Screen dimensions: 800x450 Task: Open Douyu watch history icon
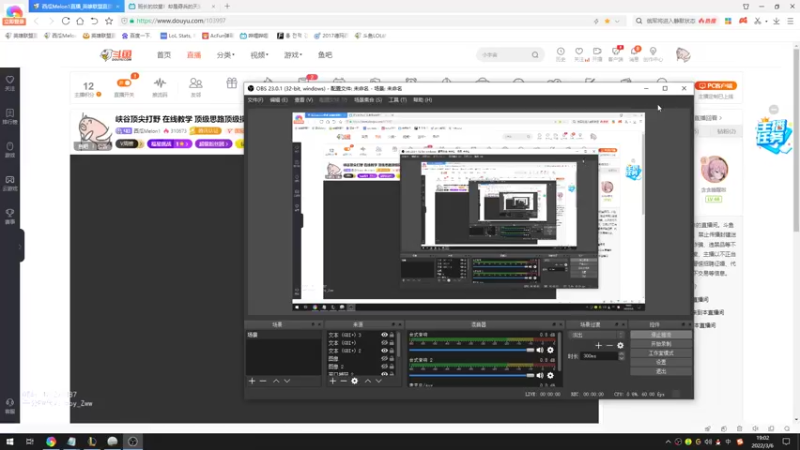(x=561, y=54)
